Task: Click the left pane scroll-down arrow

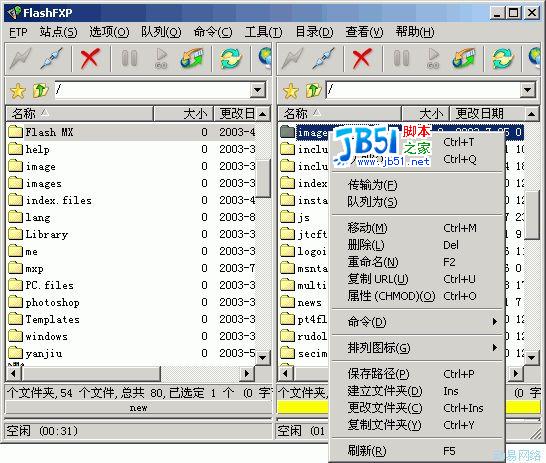Action: click(x=263, y=358)
